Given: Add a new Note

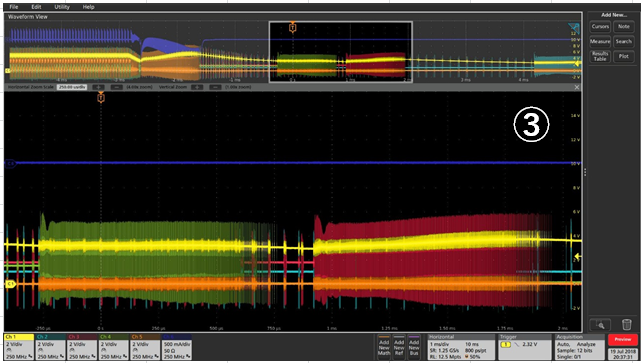Looking at the screenshot, I should 623,27.
